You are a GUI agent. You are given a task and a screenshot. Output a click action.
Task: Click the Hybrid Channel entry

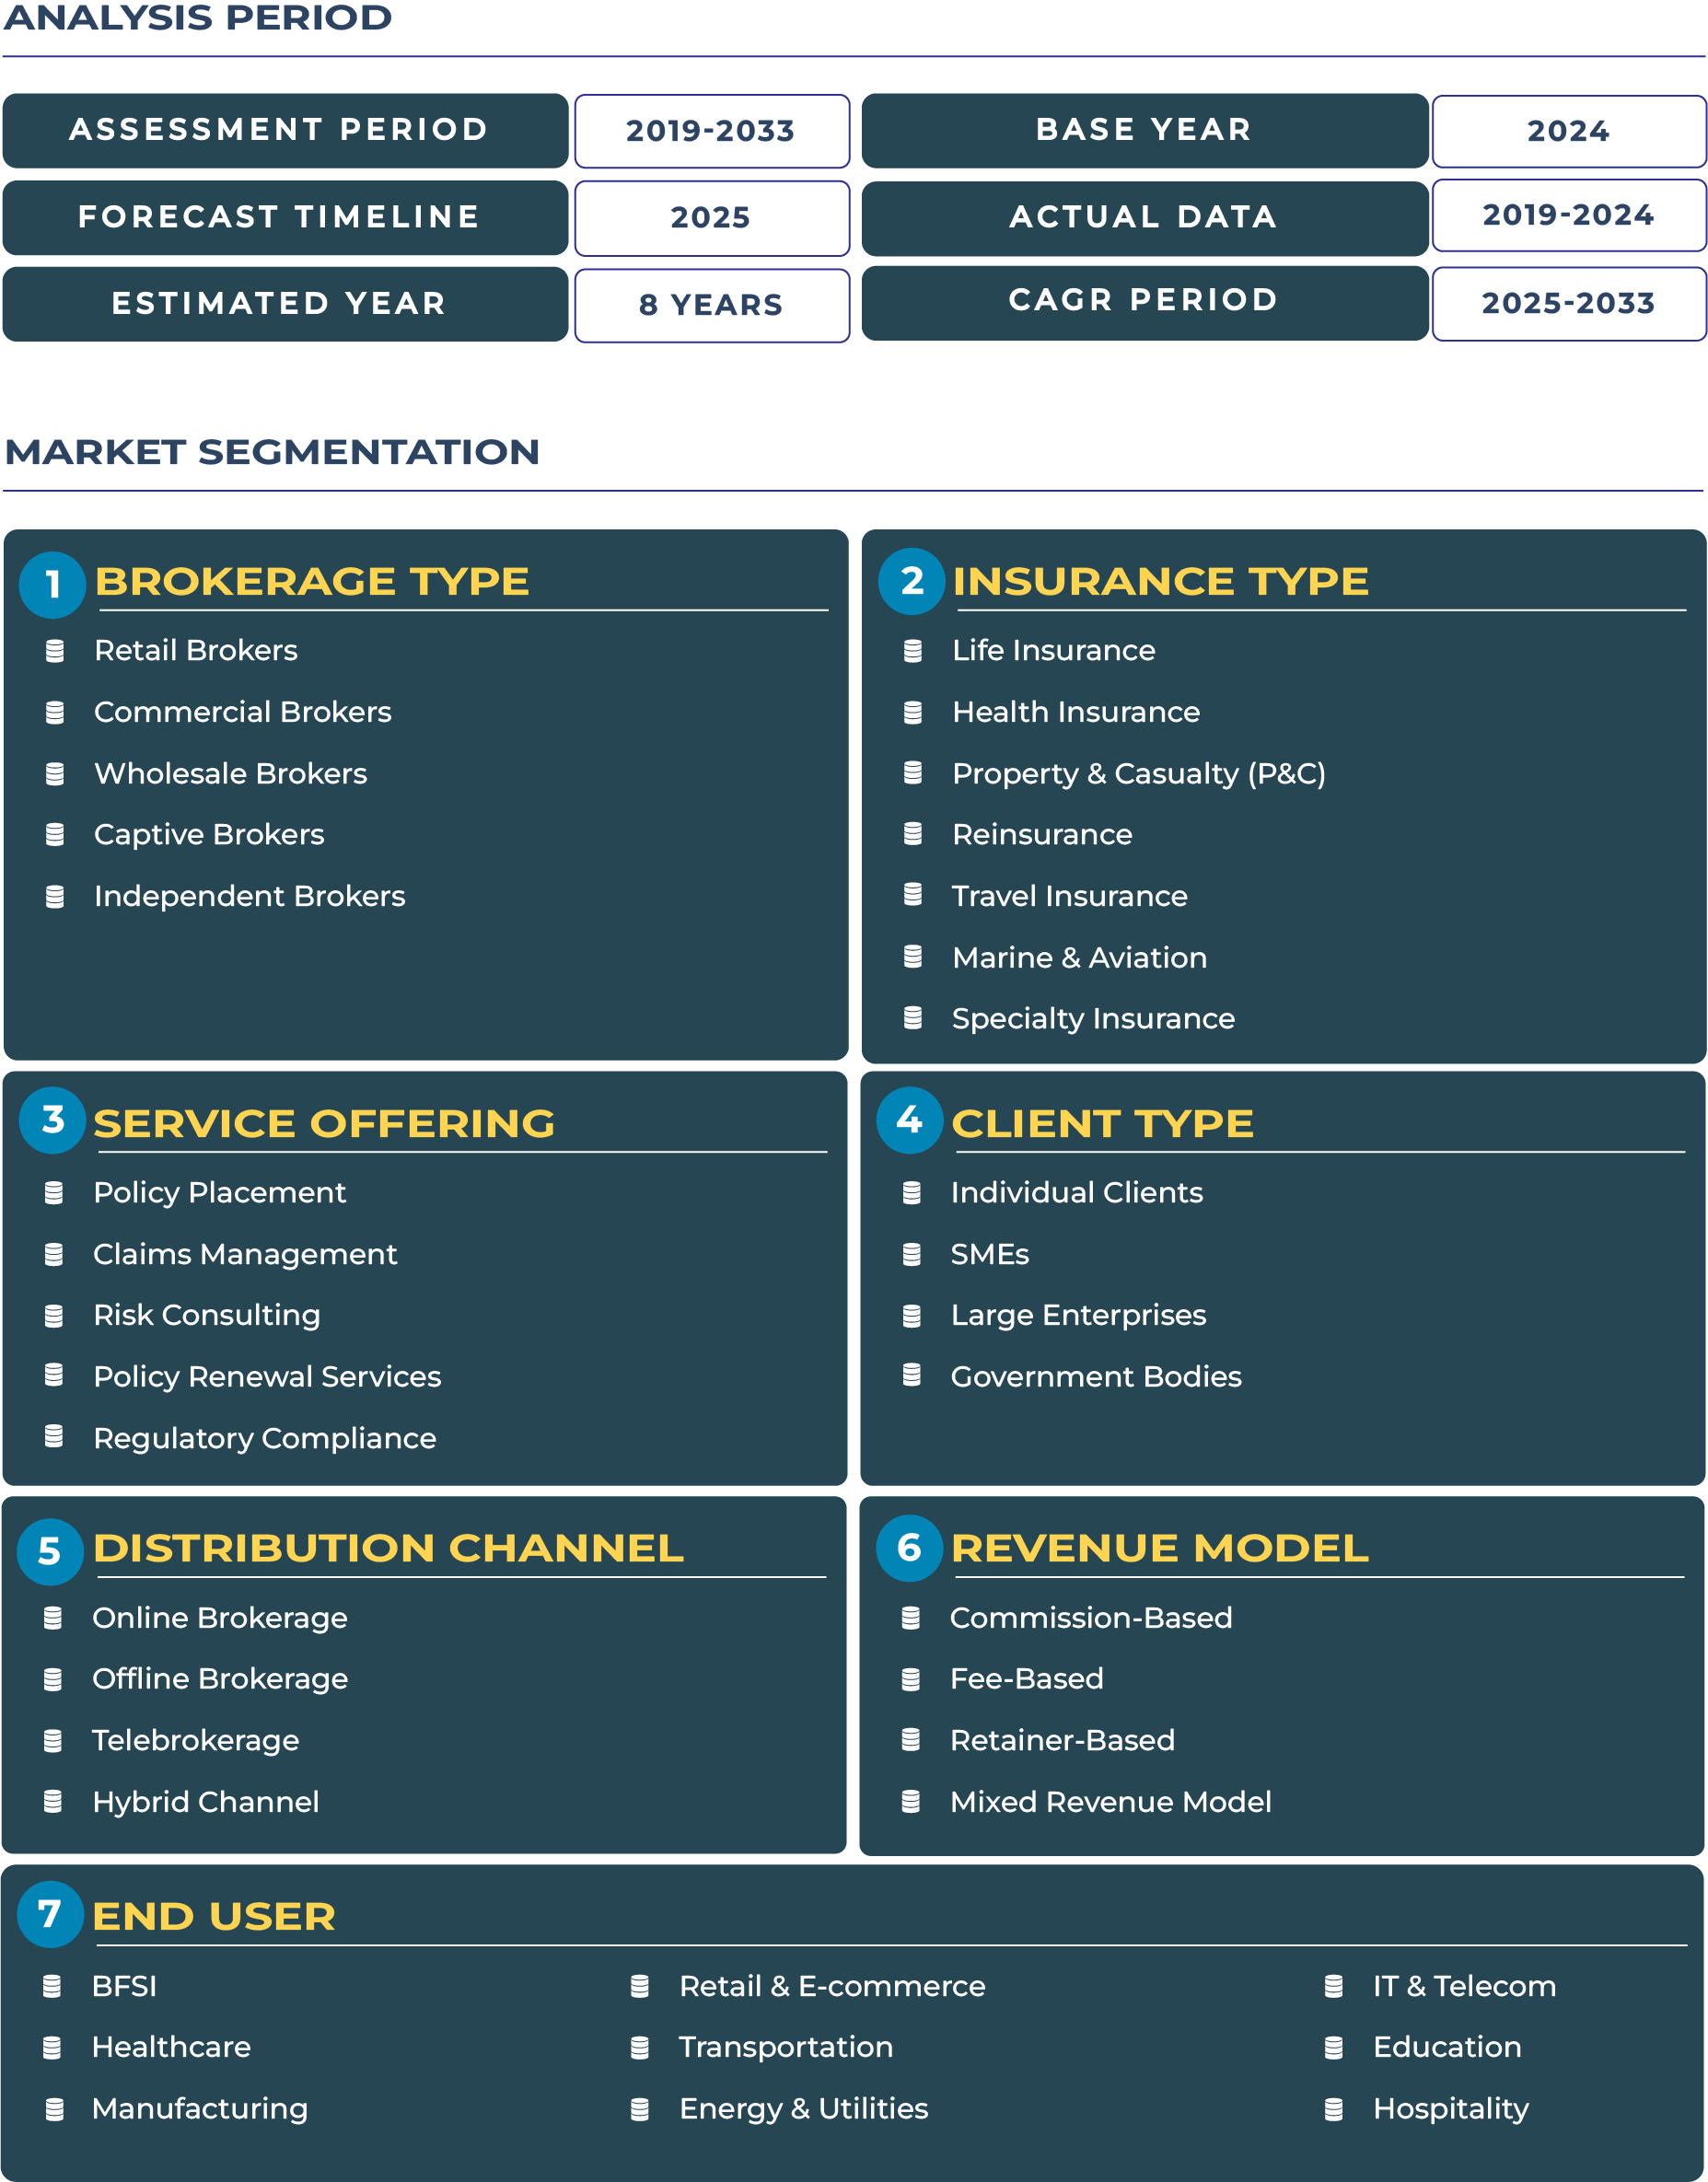point(206,1802)
